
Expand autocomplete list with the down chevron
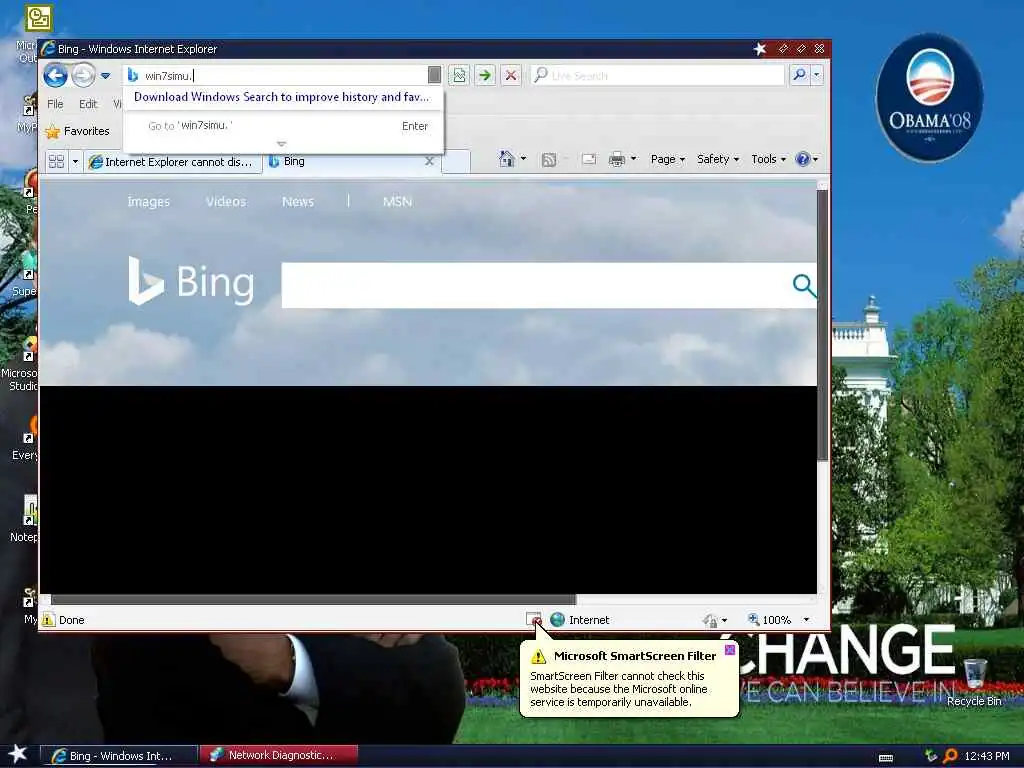pyautogui.click(x=281, y=144)
